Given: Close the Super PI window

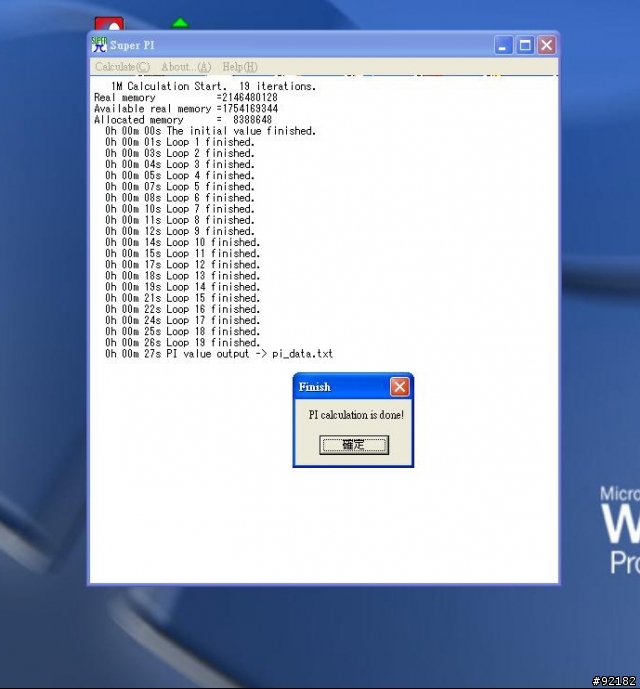Looking at the screenshot, I should (x=546, y=45).
